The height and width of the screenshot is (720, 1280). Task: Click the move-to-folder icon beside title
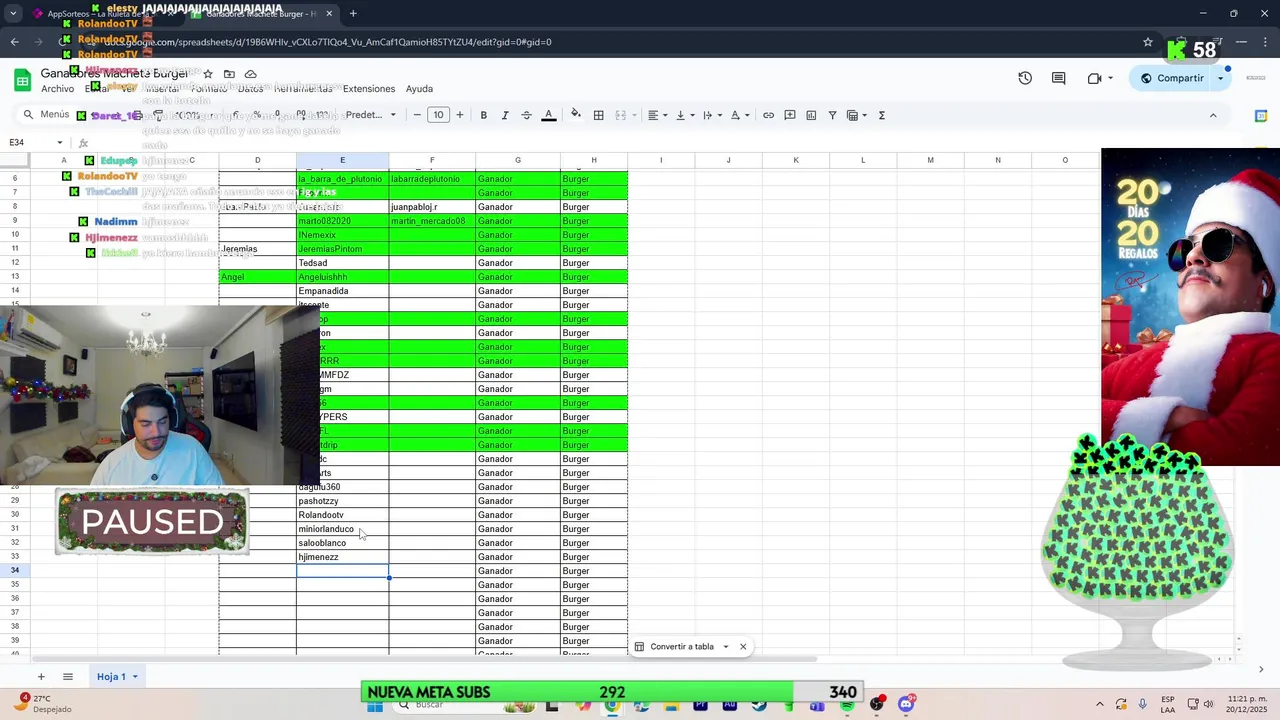coord(229,74)
